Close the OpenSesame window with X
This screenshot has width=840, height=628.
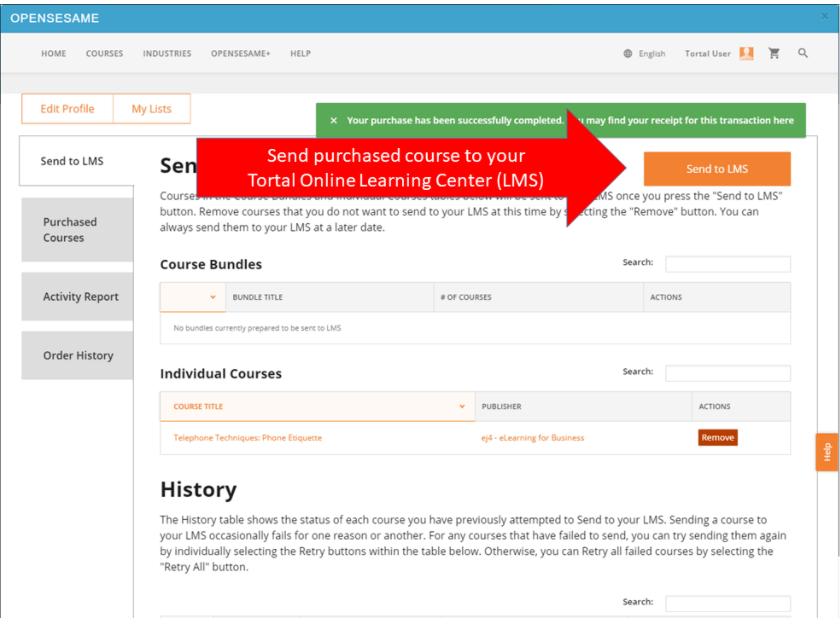coord(825,17)
